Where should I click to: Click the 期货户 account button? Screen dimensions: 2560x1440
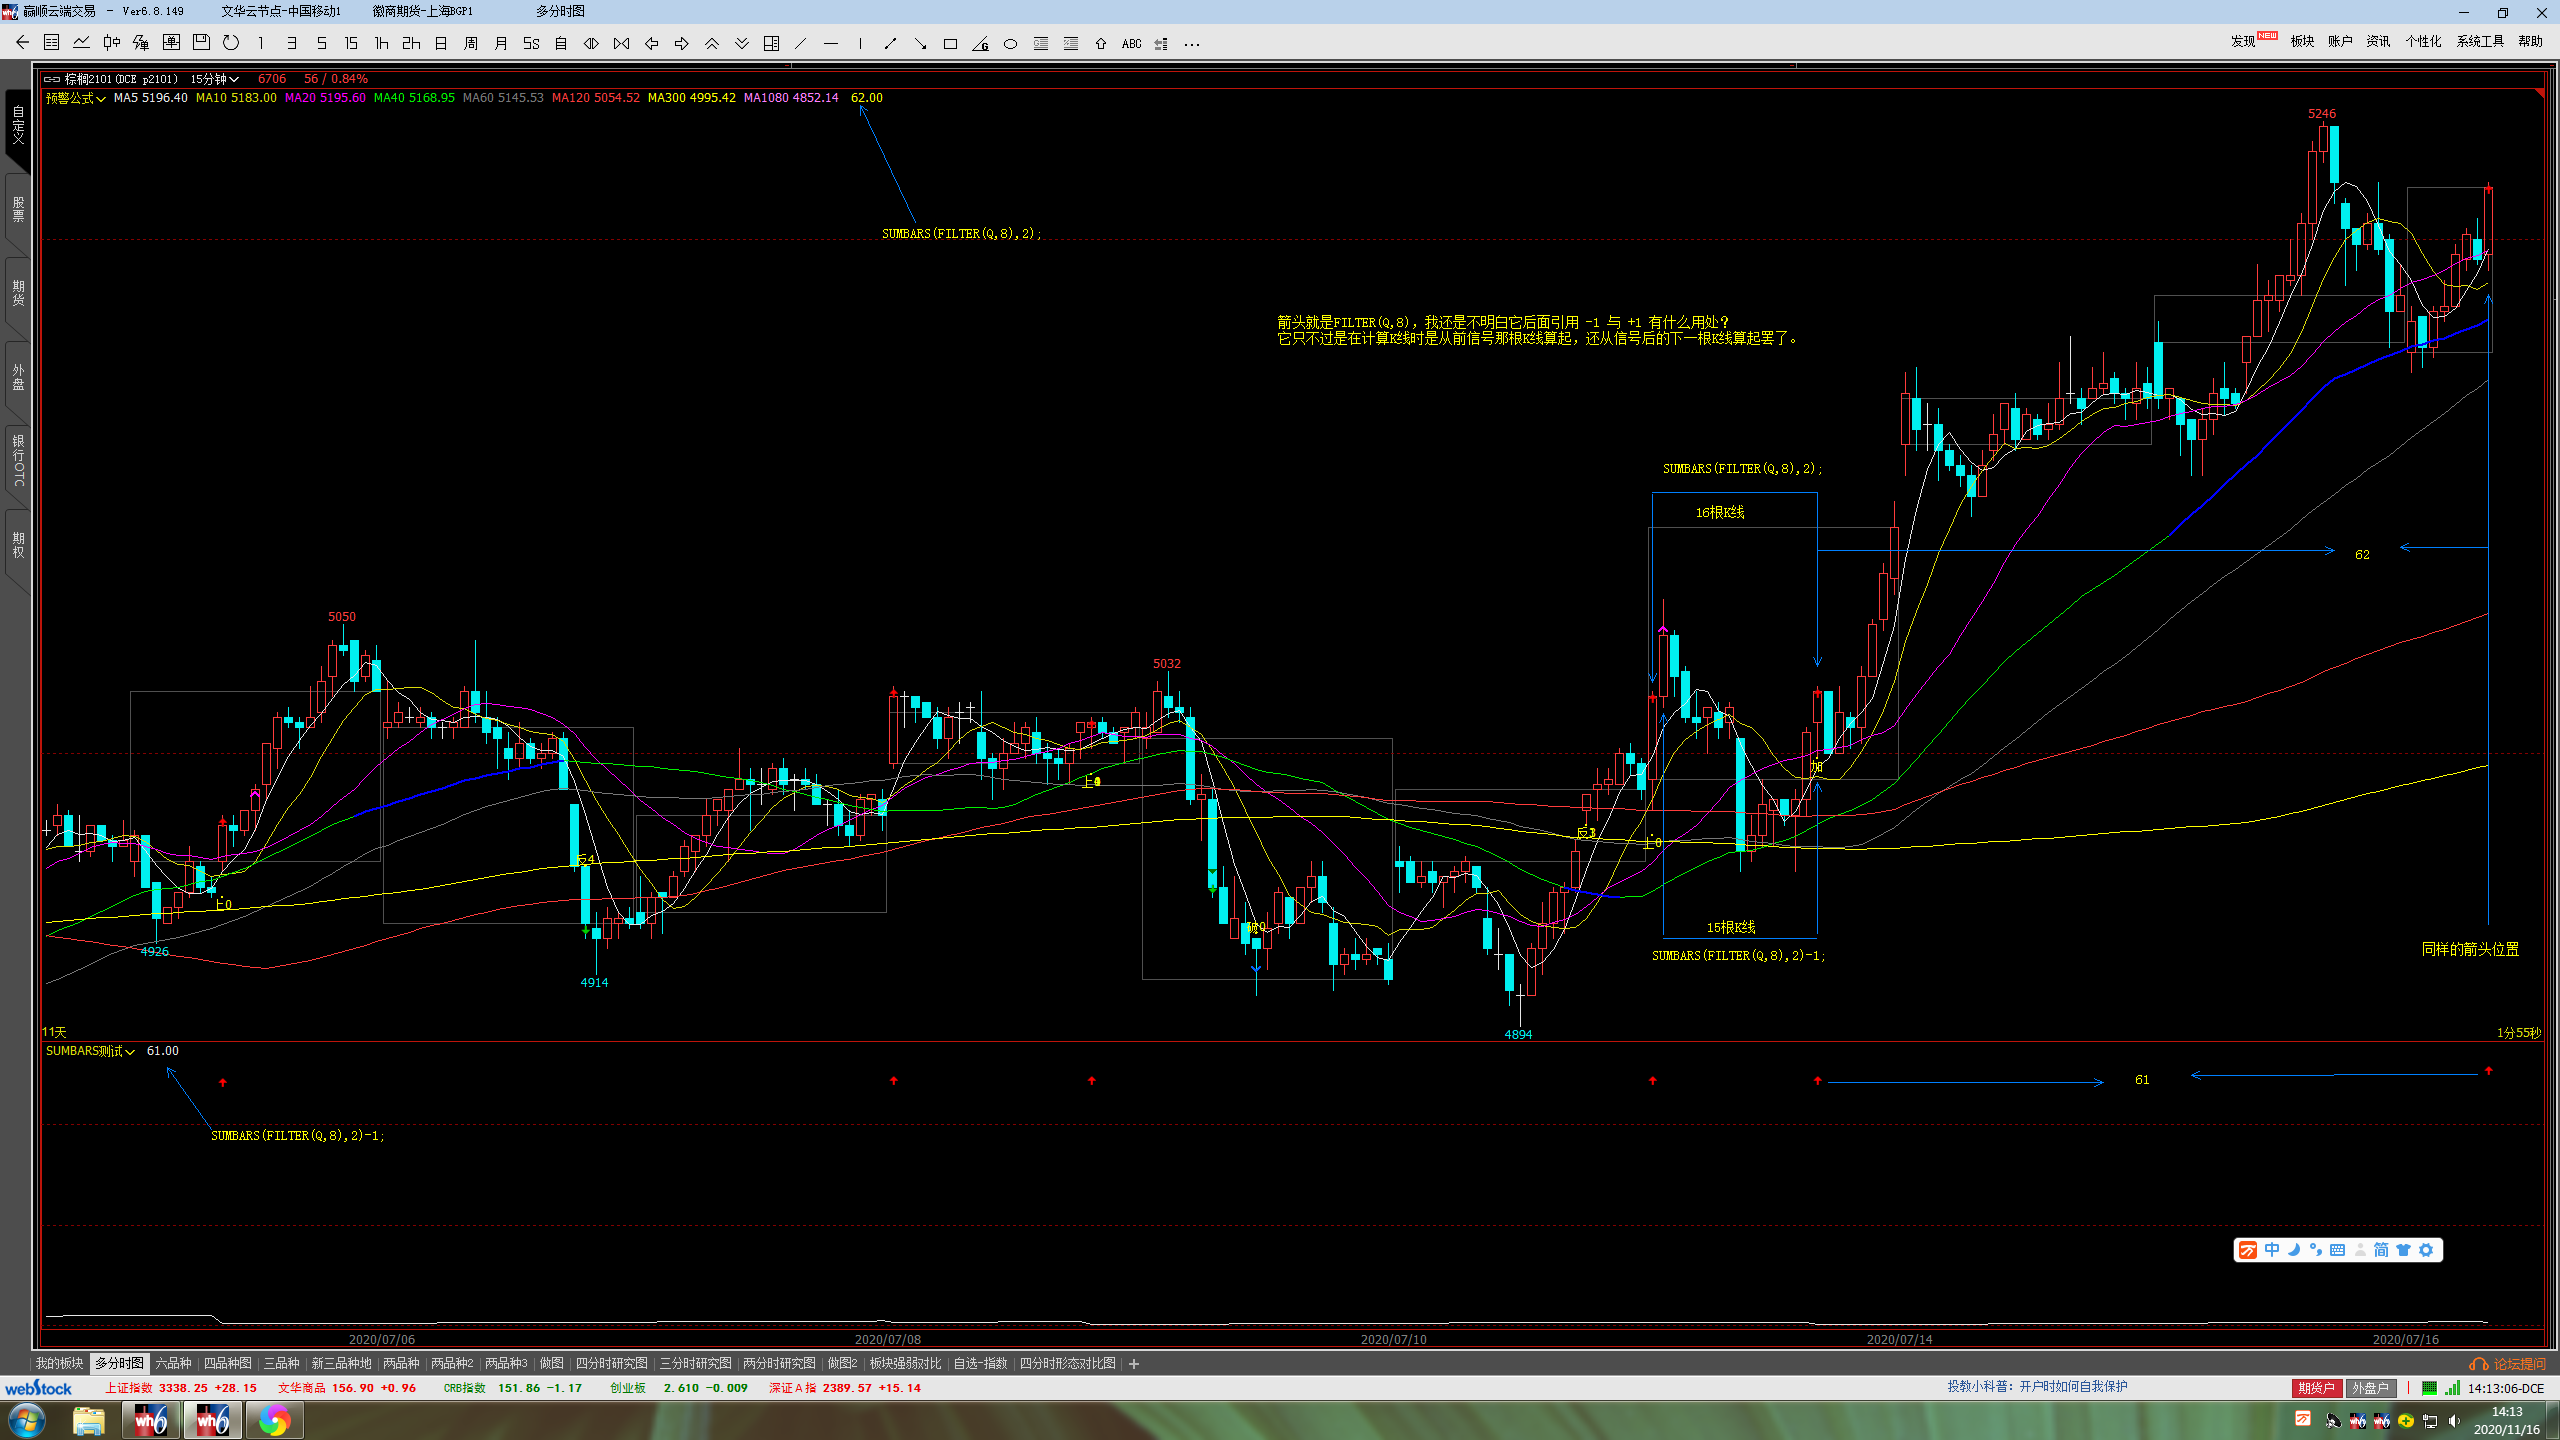(2315, 1388)
